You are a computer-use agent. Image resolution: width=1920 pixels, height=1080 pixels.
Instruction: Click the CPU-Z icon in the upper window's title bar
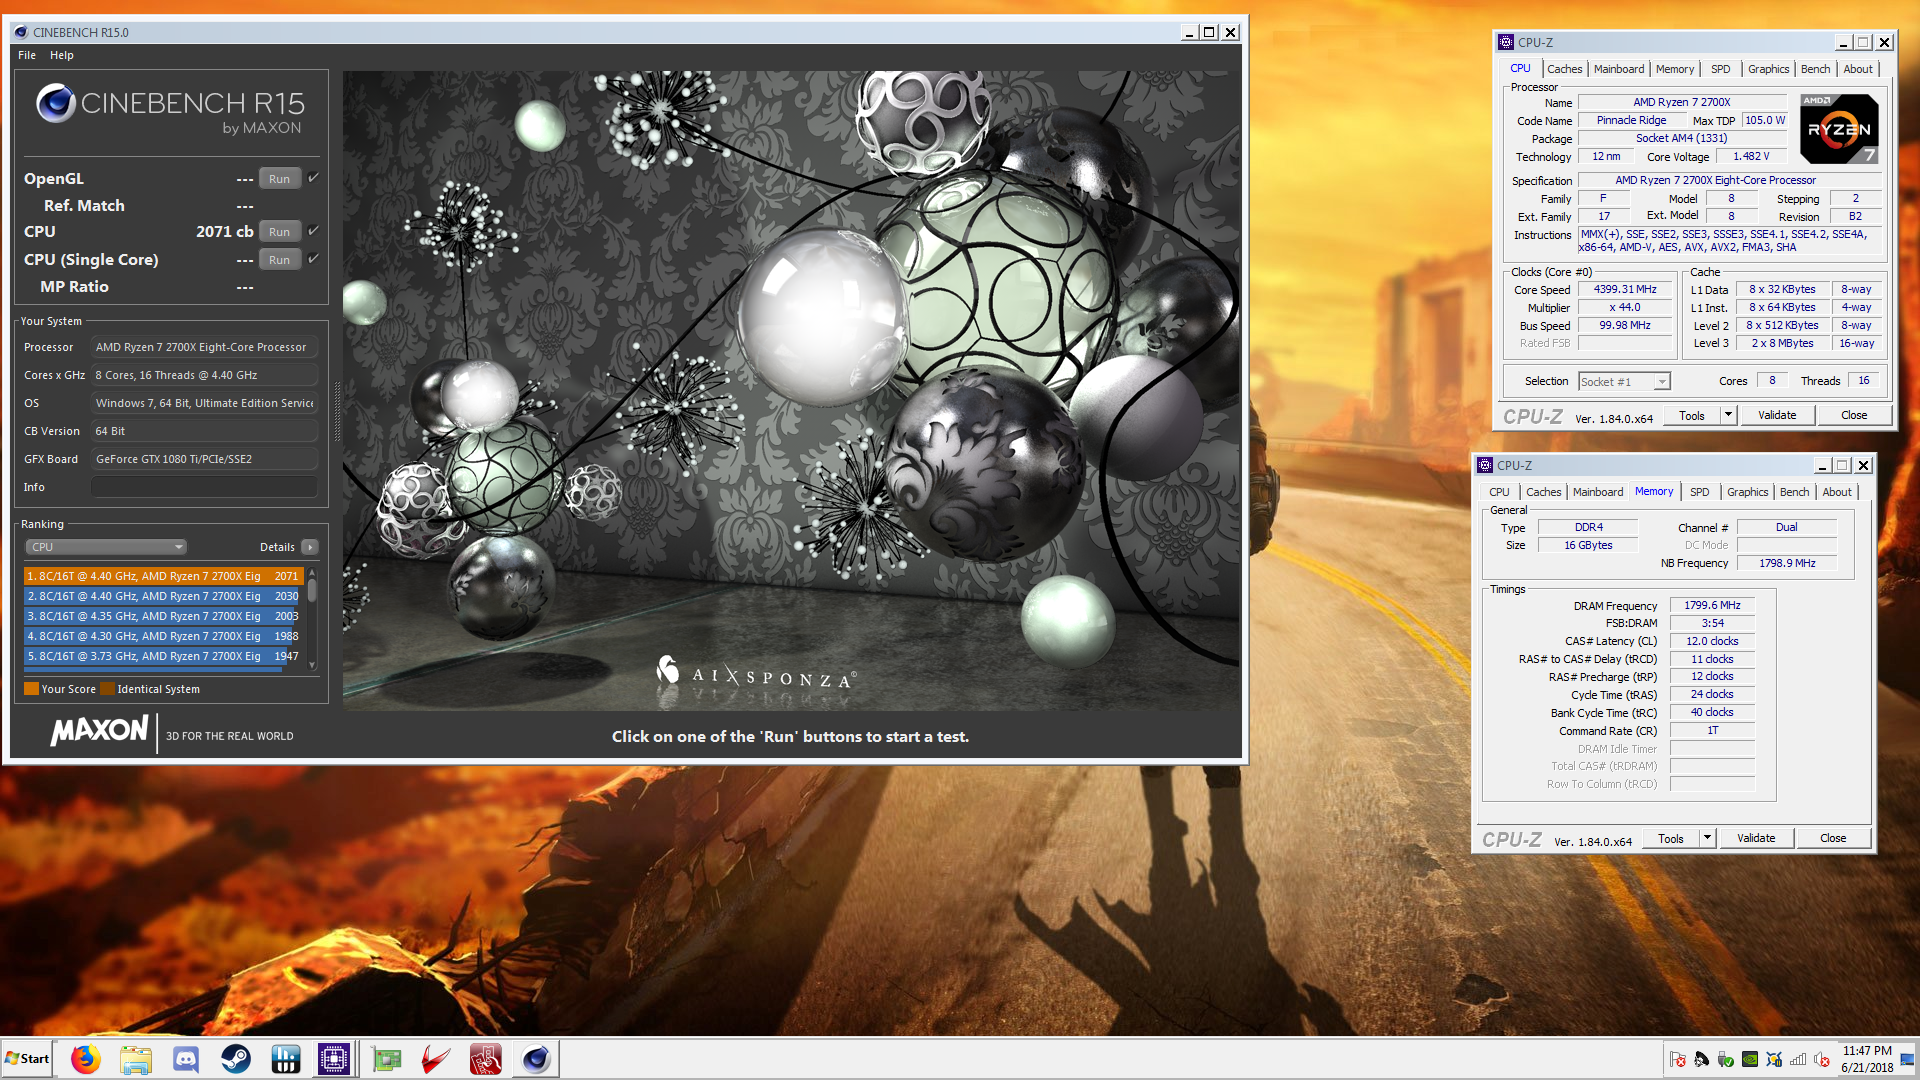[1506, 42]
